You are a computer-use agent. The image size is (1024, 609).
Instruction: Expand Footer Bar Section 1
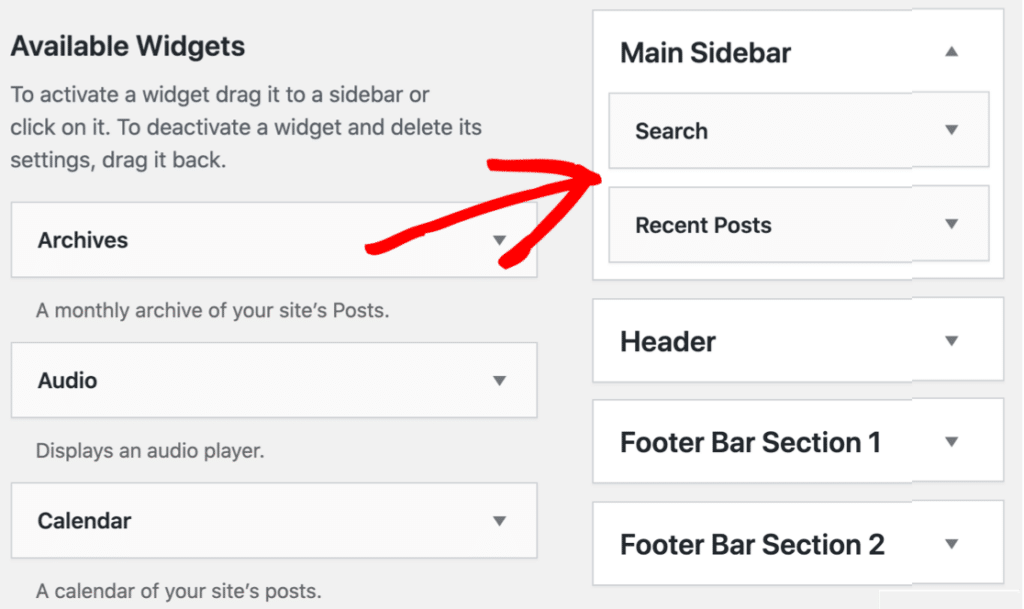click(x=951, y=441)
